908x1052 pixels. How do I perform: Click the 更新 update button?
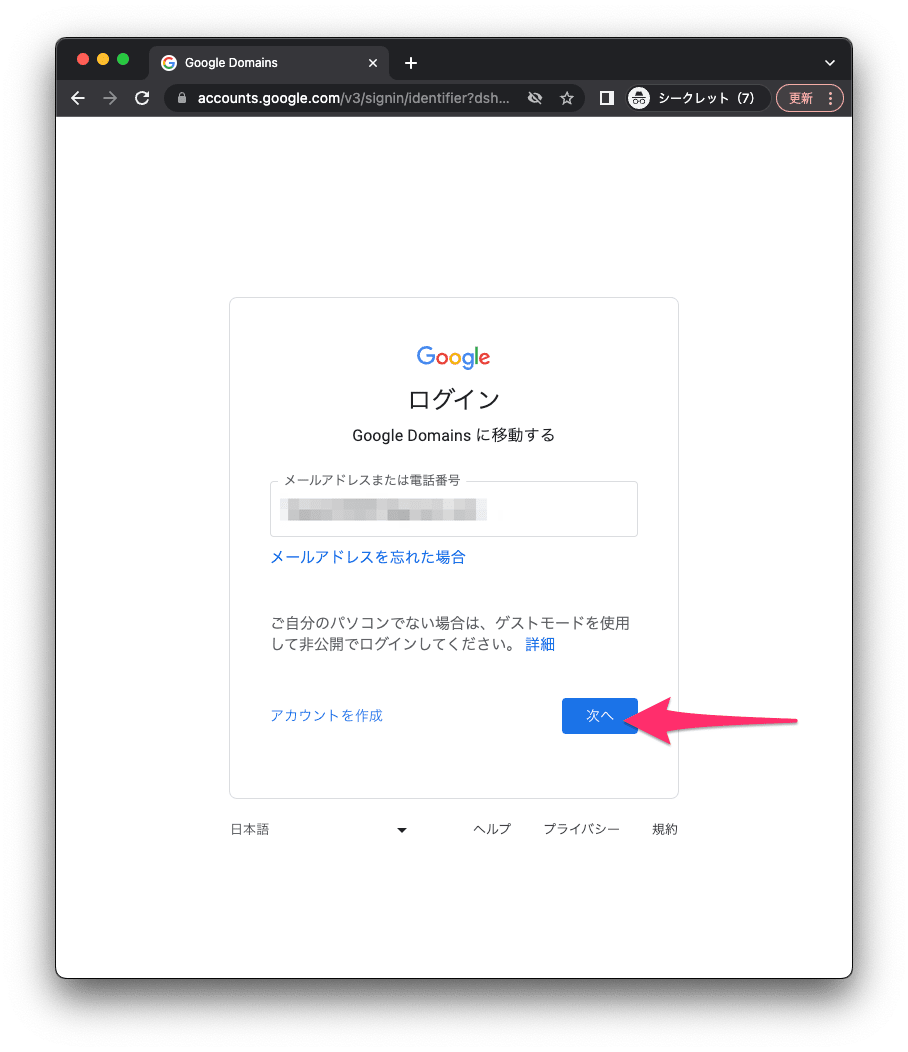tap(801, 98)
